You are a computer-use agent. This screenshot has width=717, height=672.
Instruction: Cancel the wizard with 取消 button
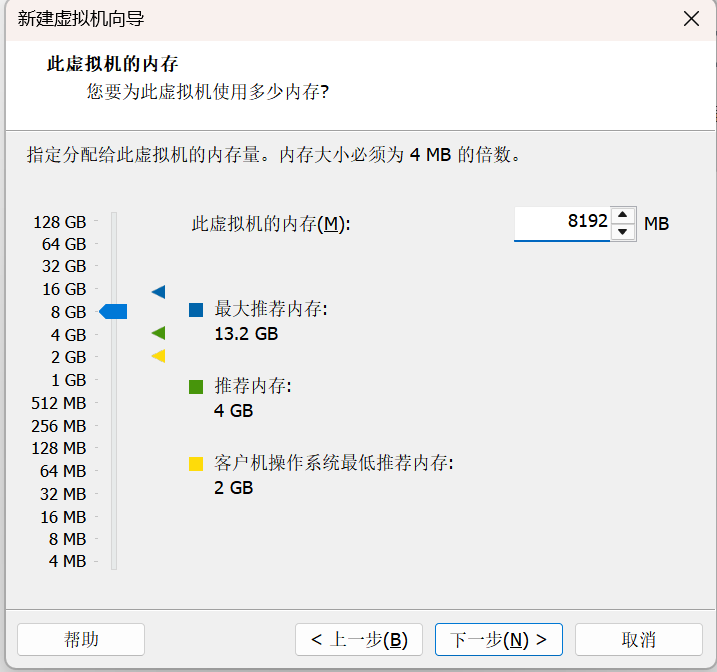coord(639,639)
